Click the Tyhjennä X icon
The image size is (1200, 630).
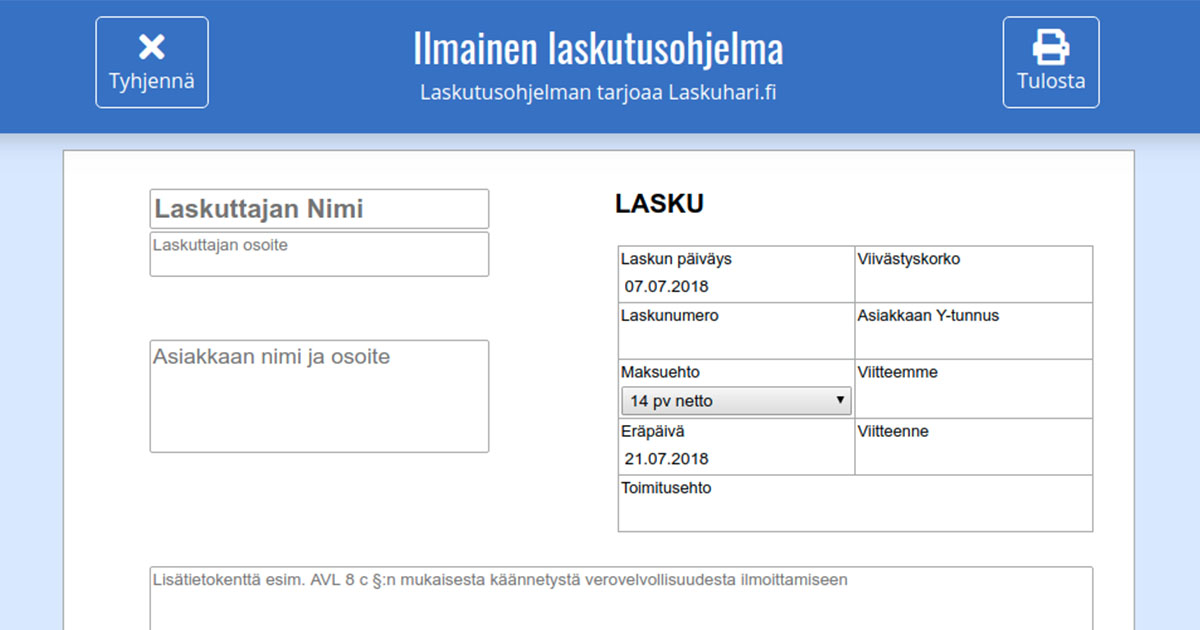(x=152, y=47)
